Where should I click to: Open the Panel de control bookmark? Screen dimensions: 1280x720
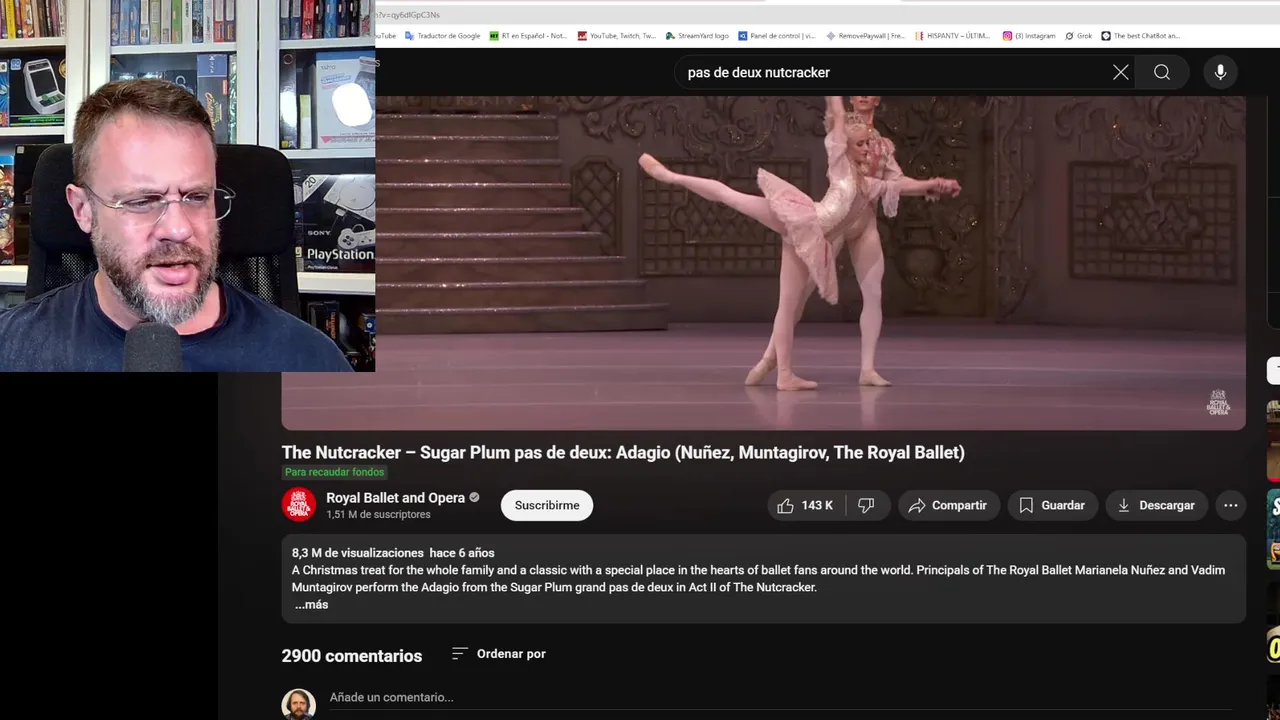pos(777,36)
